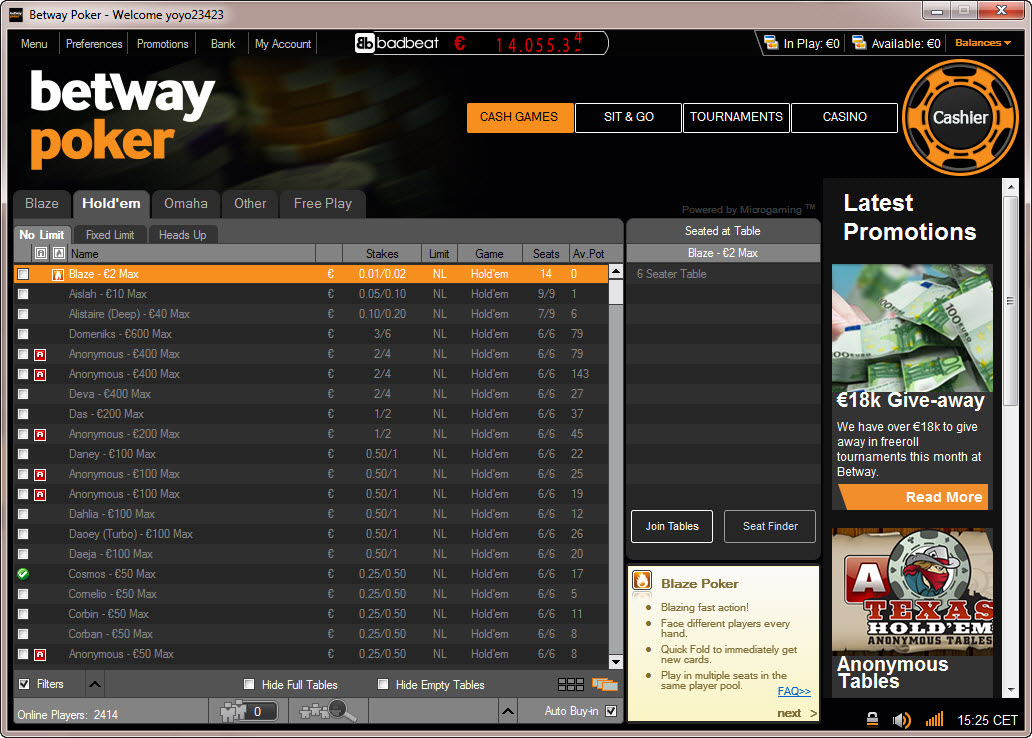Open the TOURNAMENTS section
The width and height of the screenshot is (1032, 738).
coord(736,117)
